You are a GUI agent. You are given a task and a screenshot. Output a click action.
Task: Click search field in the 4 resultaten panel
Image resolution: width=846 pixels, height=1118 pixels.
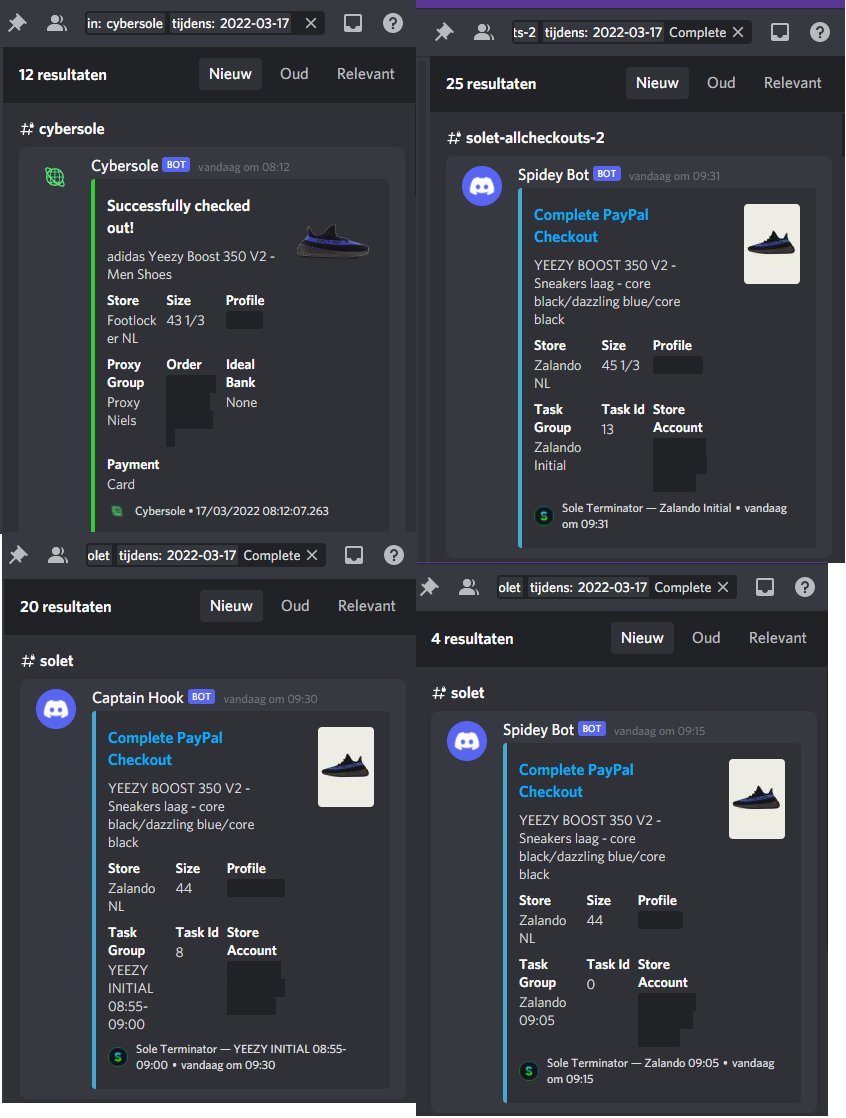[x=616, y=588]
